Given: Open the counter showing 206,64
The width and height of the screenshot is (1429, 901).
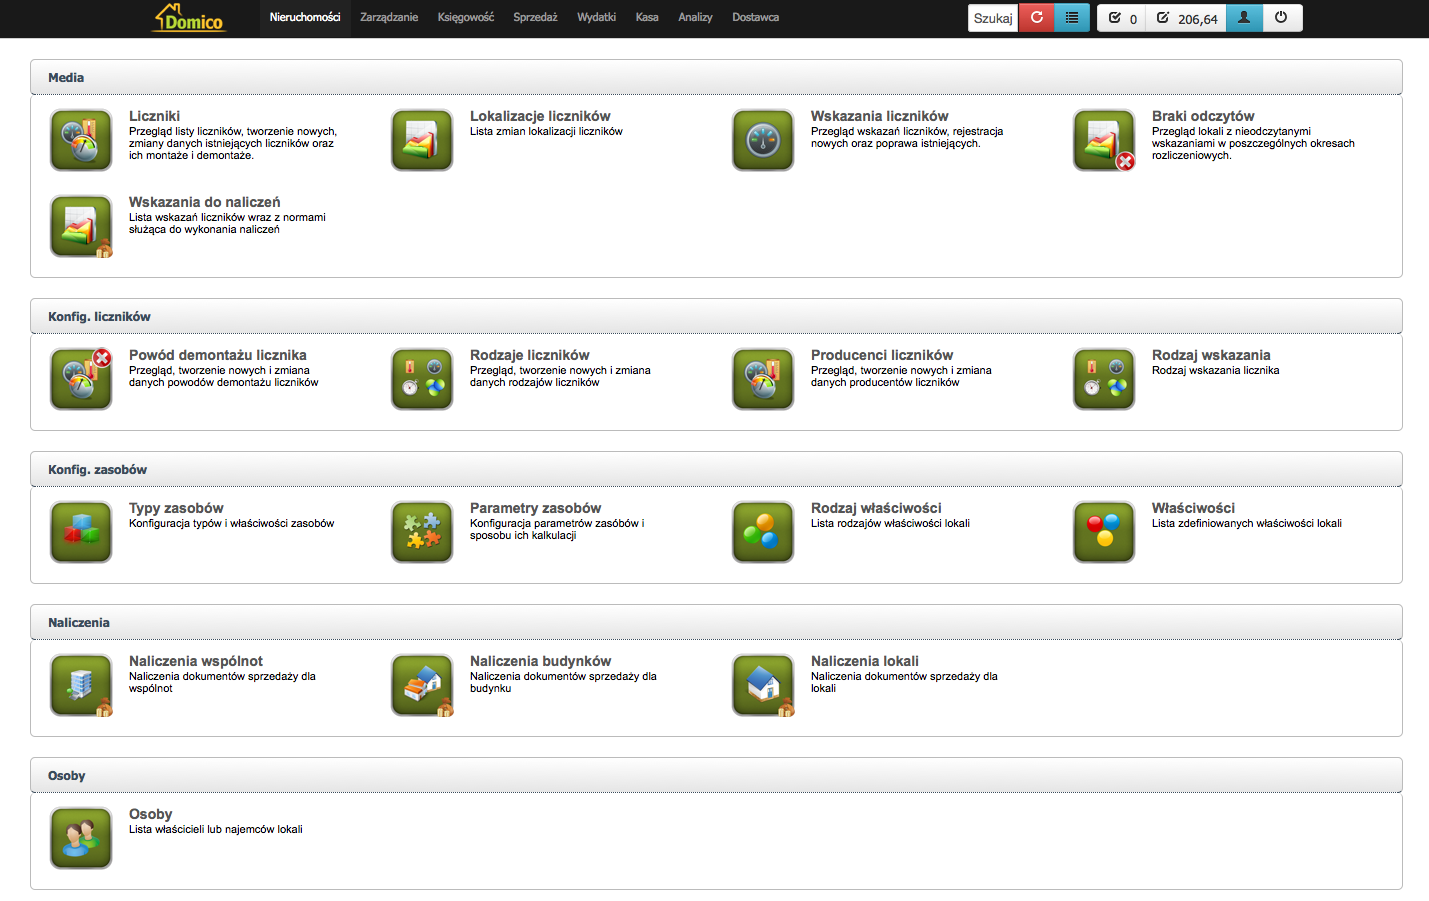Looking at the screenshot, I should point(1187,18).
